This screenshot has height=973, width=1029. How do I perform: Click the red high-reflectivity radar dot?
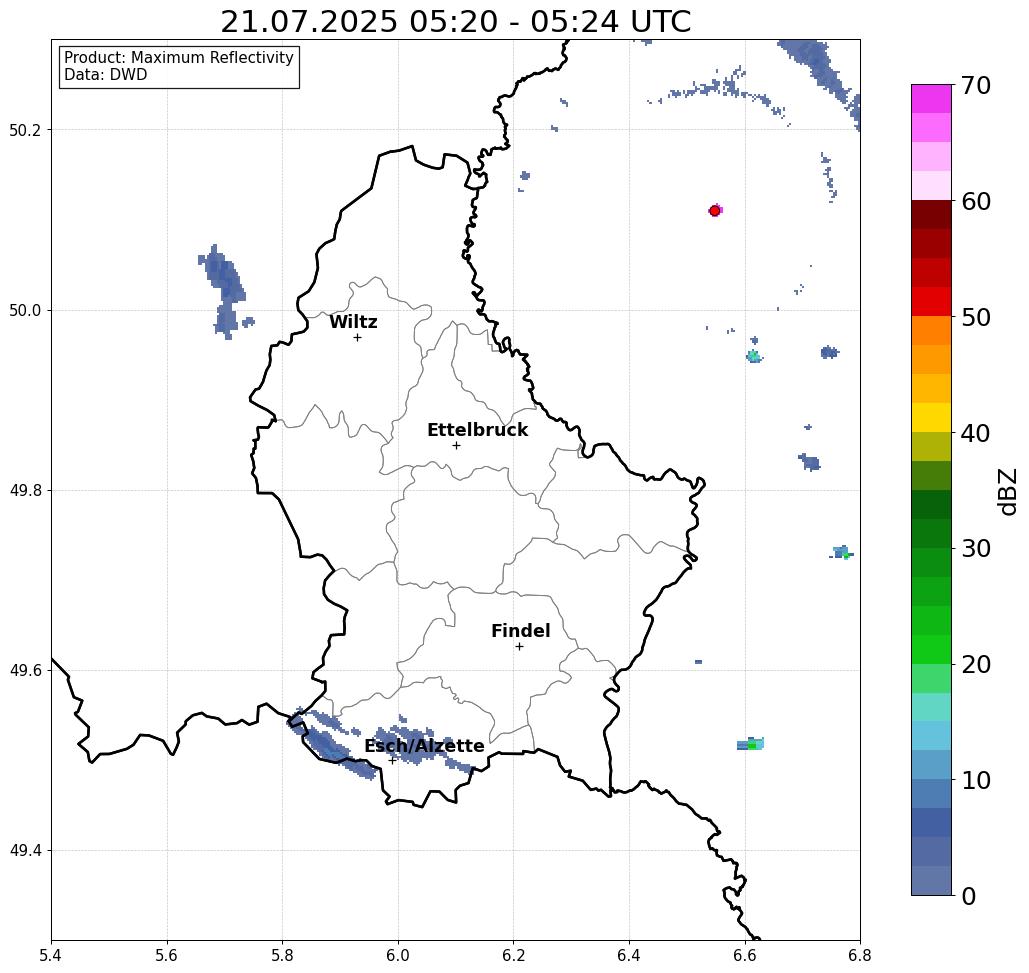pyautogui.click(x=715, y=211)
